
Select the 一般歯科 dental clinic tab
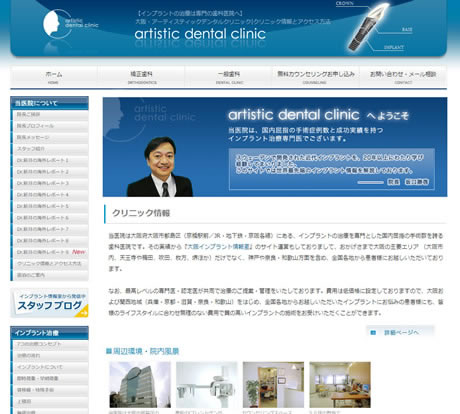point(229,77)
